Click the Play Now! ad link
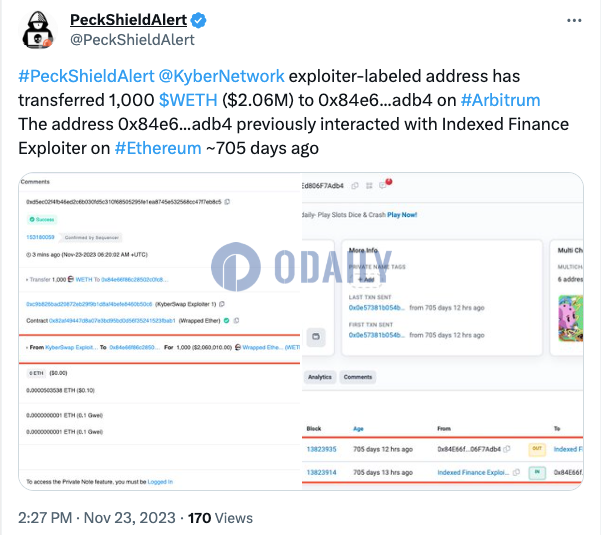The image size is (603, 535). point(402,215)
